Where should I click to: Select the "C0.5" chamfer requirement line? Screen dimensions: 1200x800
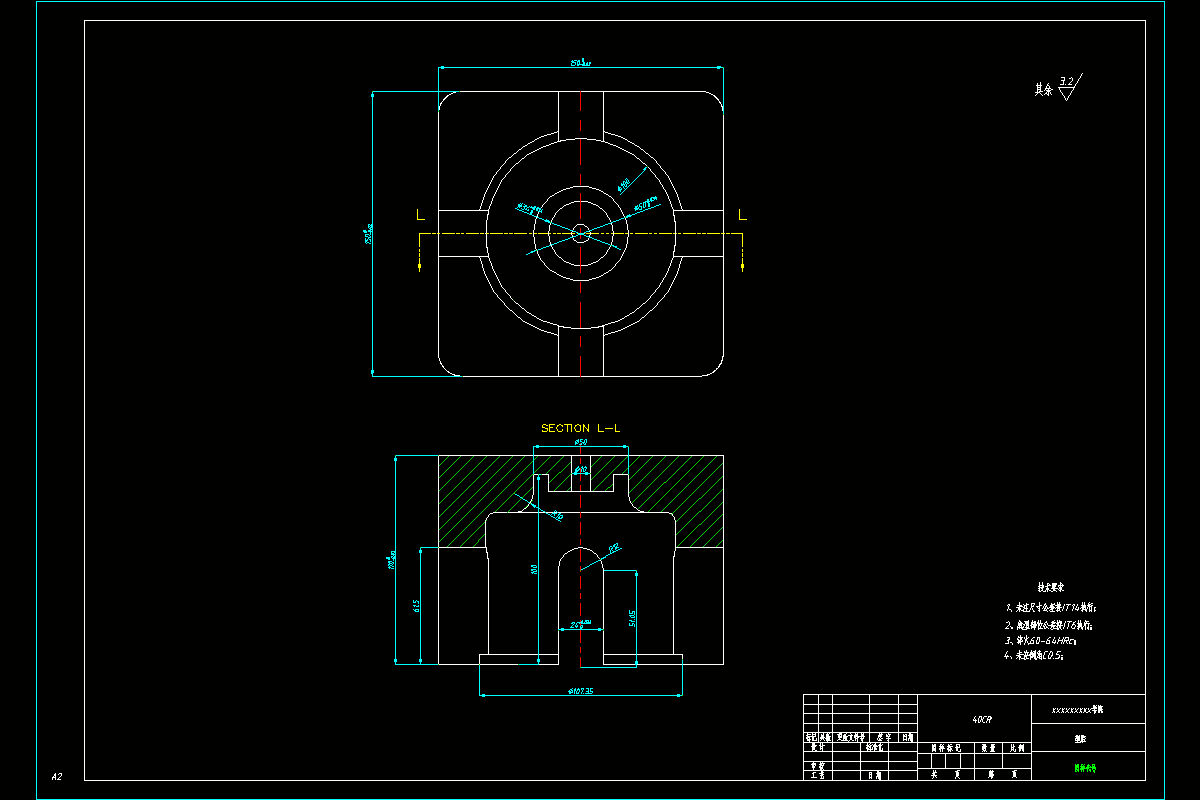coord(1034,655)
